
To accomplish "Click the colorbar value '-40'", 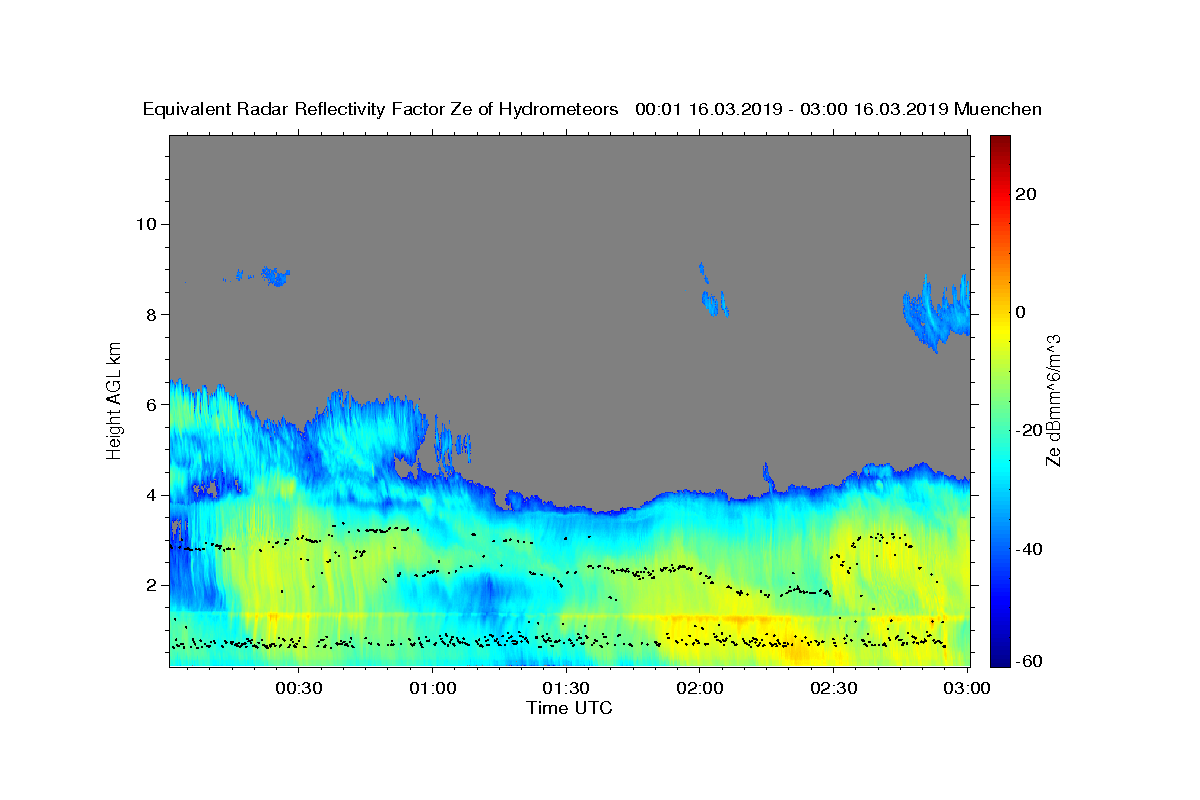I will [x=1029, y=549].
